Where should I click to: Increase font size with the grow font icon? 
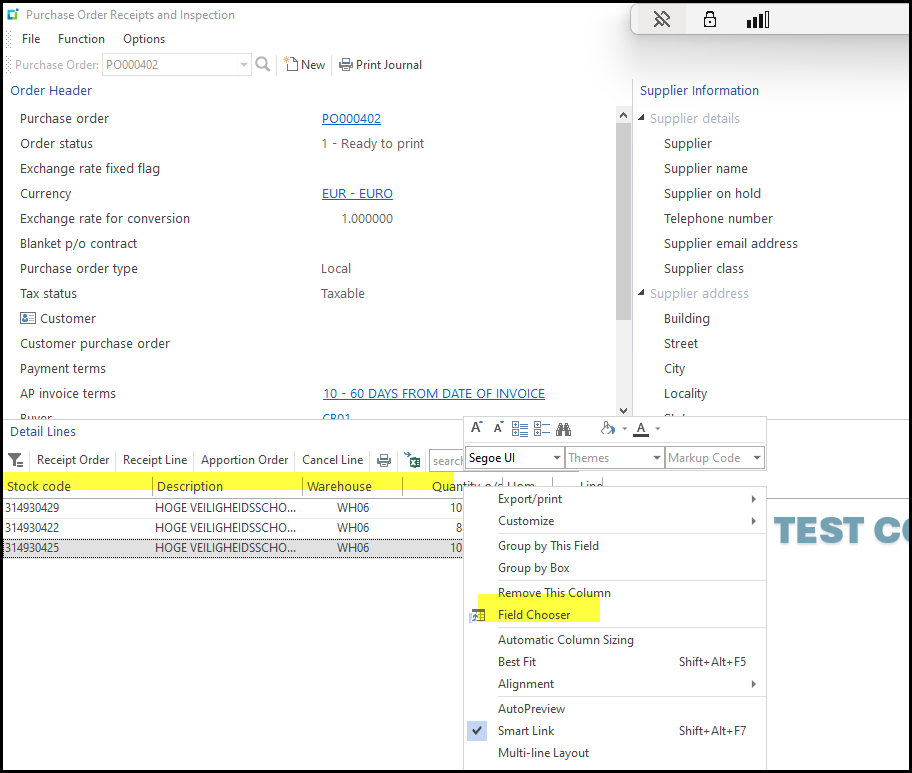(x=477, y=428)
